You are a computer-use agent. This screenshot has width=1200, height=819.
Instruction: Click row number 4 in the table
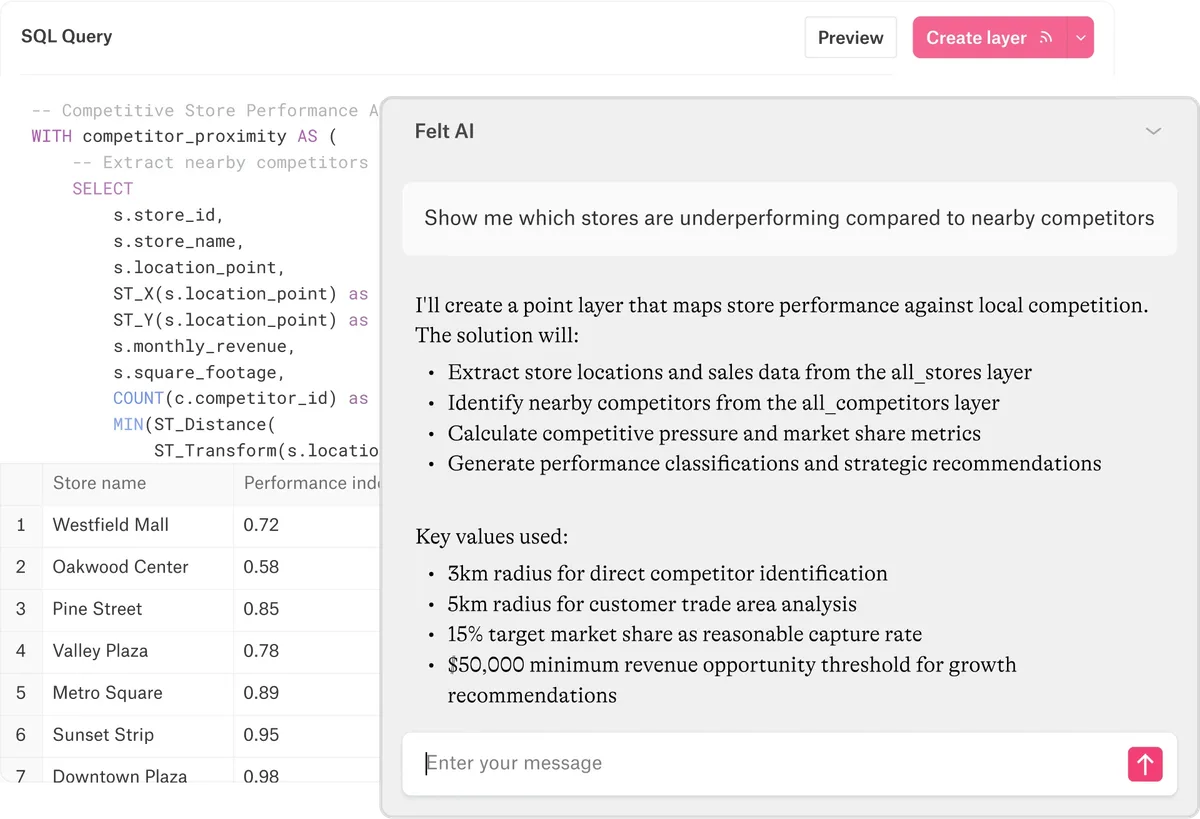tap(21, 651)
